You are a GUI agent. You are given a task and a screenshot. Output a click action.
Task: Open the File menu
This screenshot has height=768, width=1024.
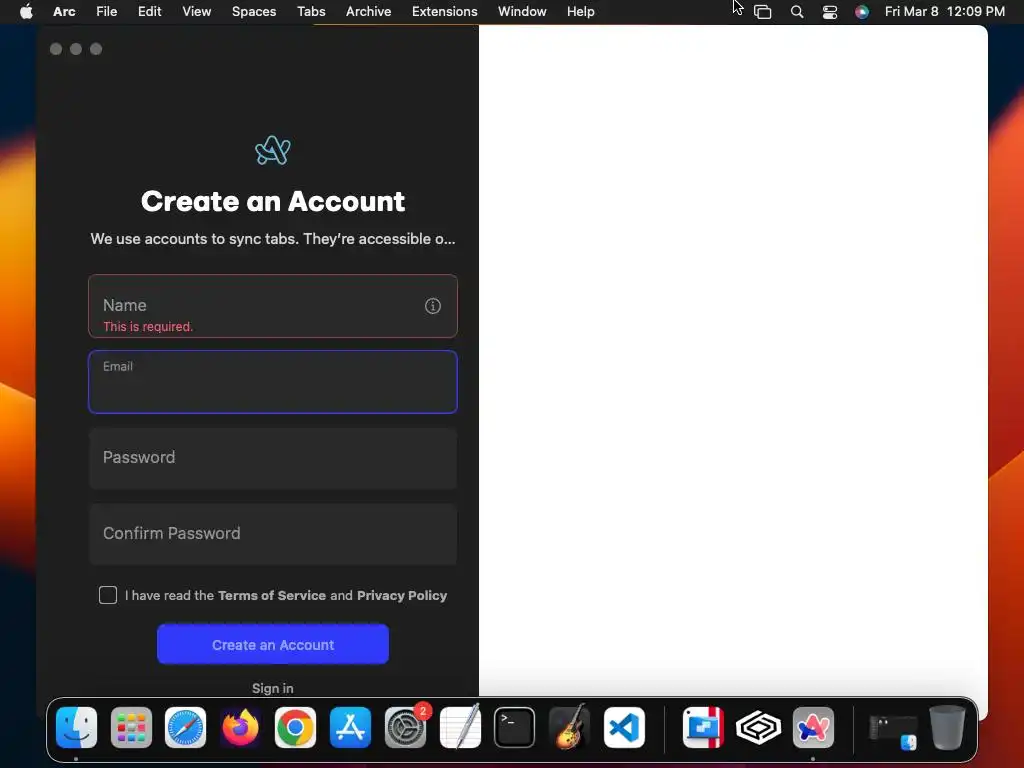click(106, 12)
